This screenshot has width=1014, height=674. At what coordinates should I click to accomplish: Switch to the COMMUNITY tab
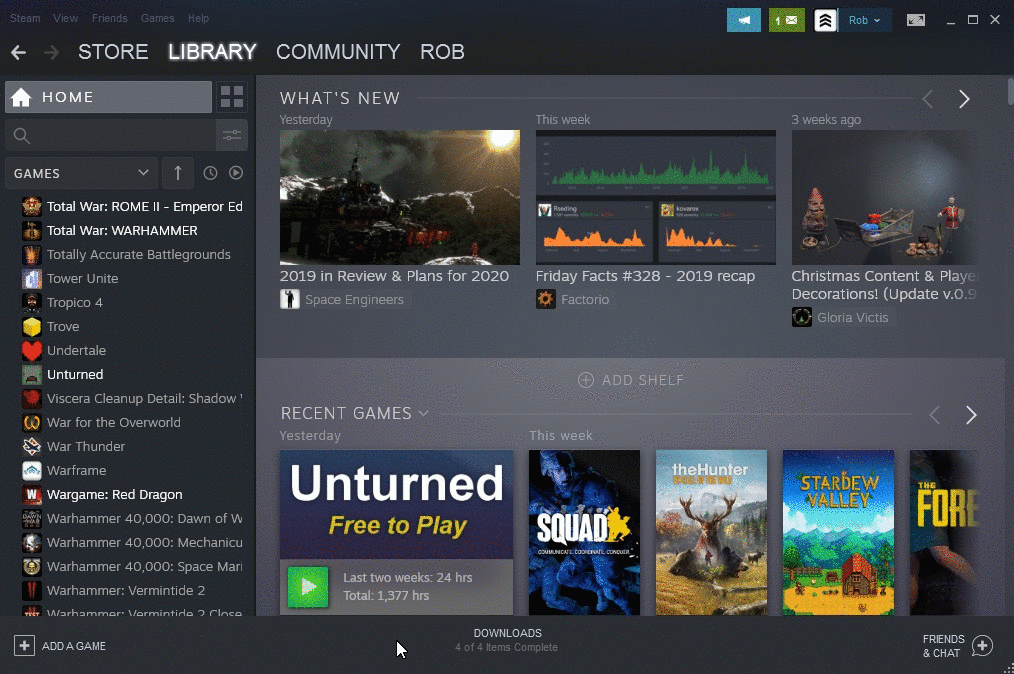[x=338, y=52]
